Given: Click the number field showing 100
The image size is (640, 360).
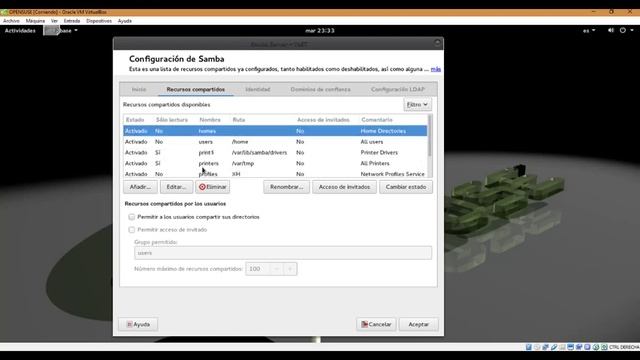Looking at the screenshot, I should point(258,269).
